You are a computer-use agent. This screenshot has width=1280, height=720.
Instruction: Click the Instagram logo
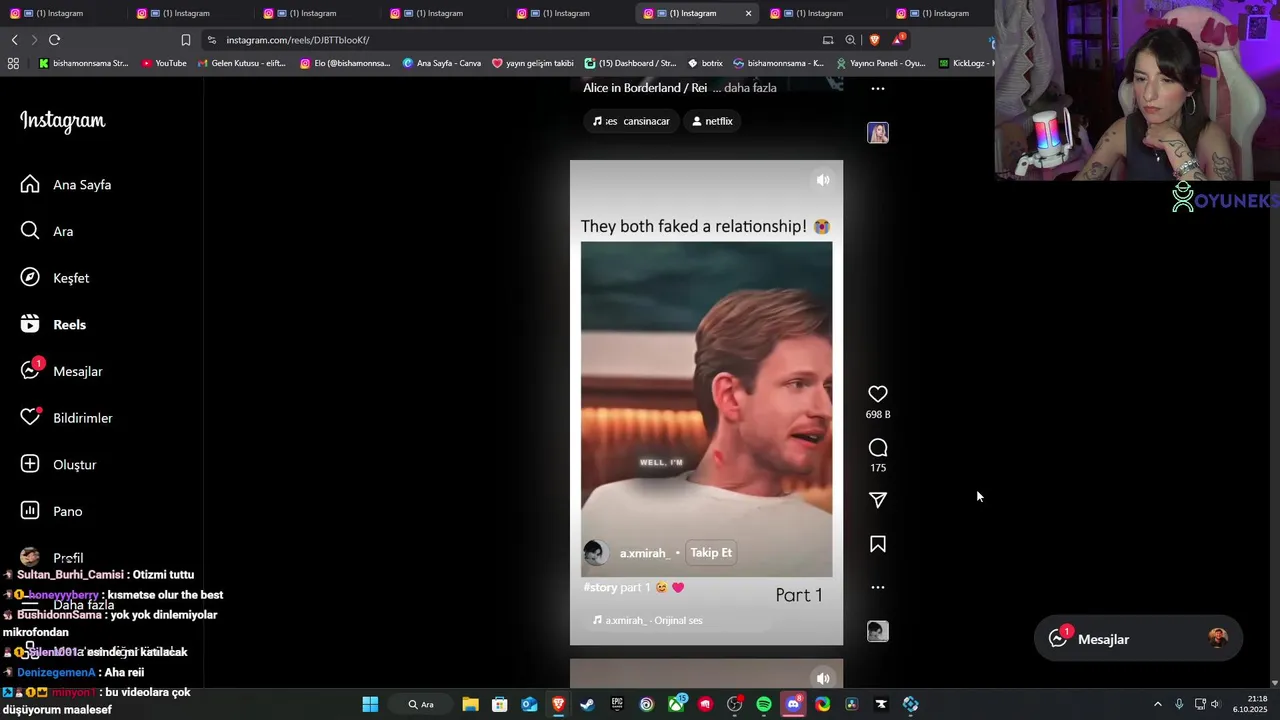coord(62,121)
